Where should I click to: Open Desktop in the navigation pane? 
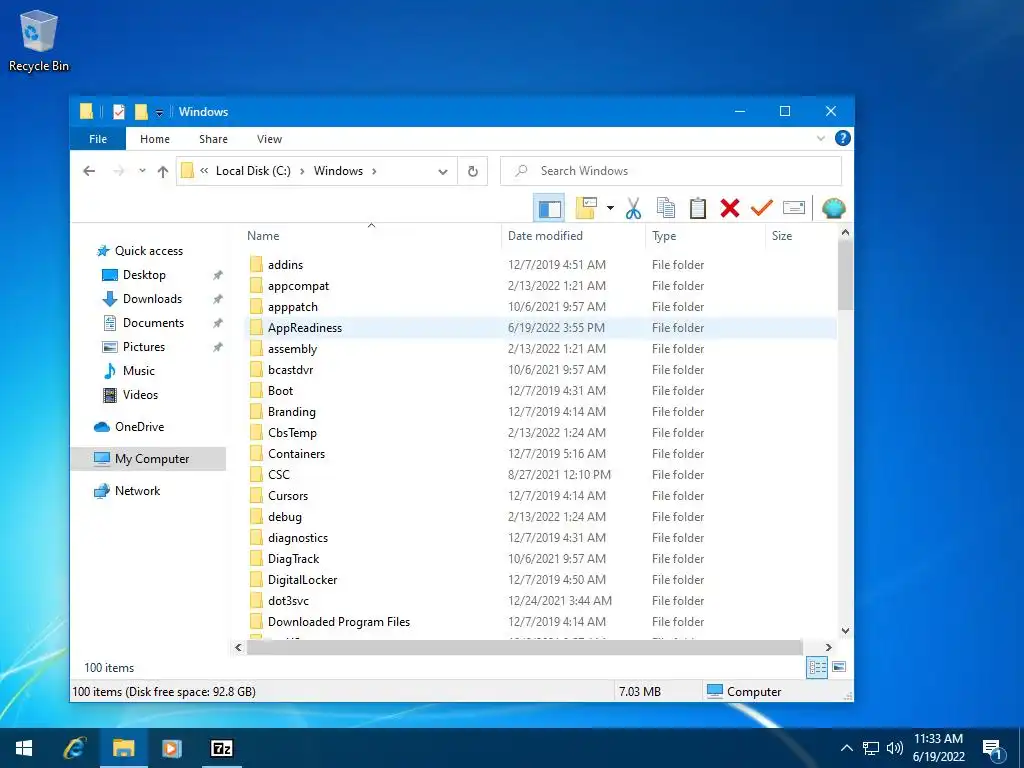coord(144,275)
